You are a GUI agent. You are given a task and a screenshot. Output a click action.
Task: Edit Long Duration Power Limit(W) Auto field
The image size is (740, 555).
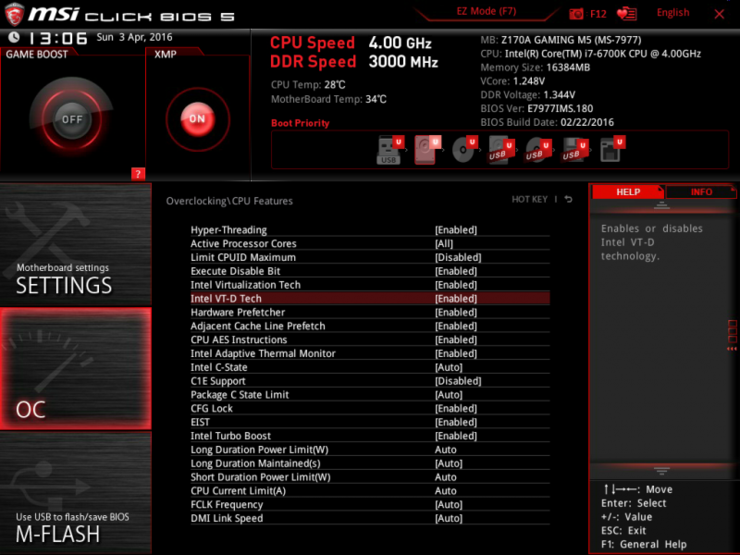pyautogui.click(x=446, y=450)
